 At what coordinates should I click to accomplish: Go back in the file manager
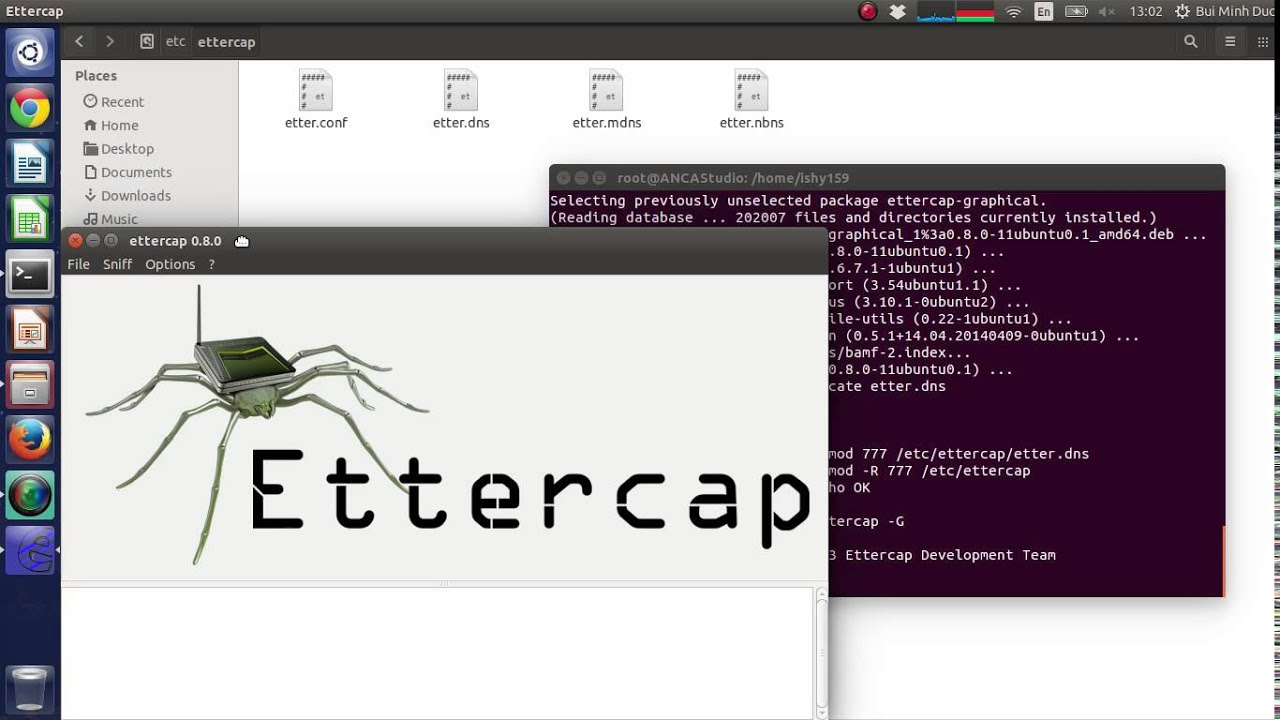point(79,41)
